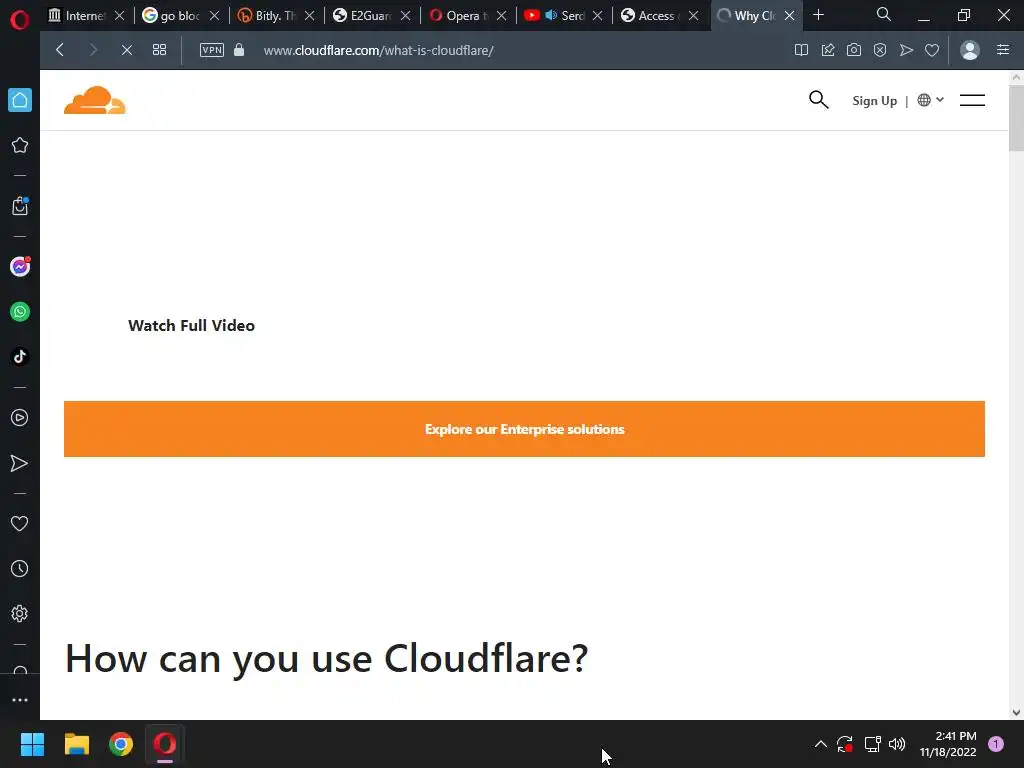
Task: Open a new tab
Action: (818, 14)
